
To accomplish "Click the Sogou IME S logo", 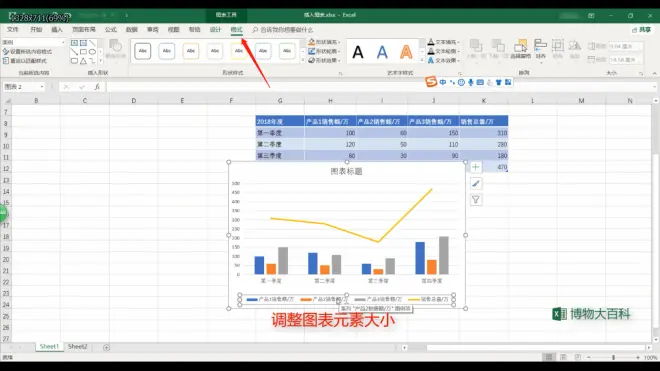I will (431, 82).
